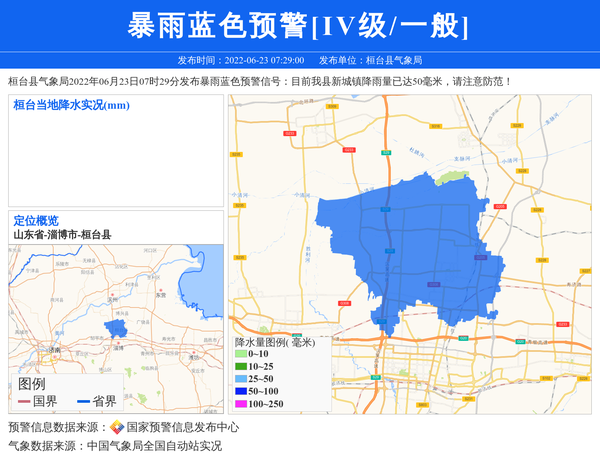Viewport: 600px width, 471px height.
Task: Pick the dark blue 50~100 legend swatch
Action: [241, 392]
